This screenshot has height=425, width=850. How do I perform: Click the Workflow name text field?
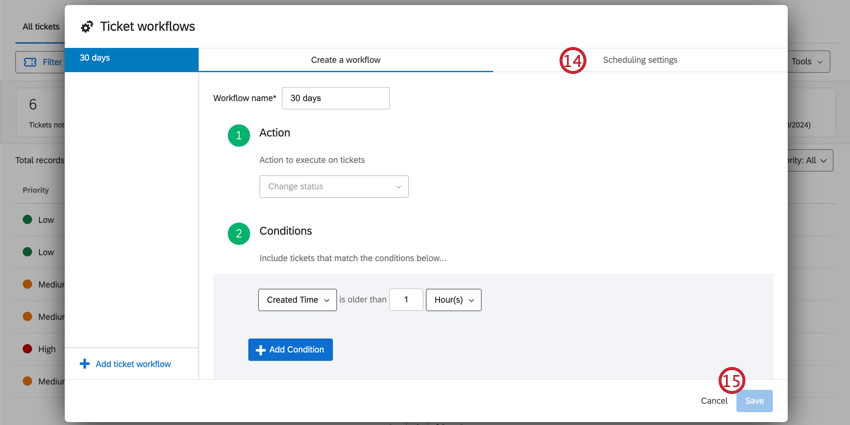pyautogui.click(x=335, y=98)
